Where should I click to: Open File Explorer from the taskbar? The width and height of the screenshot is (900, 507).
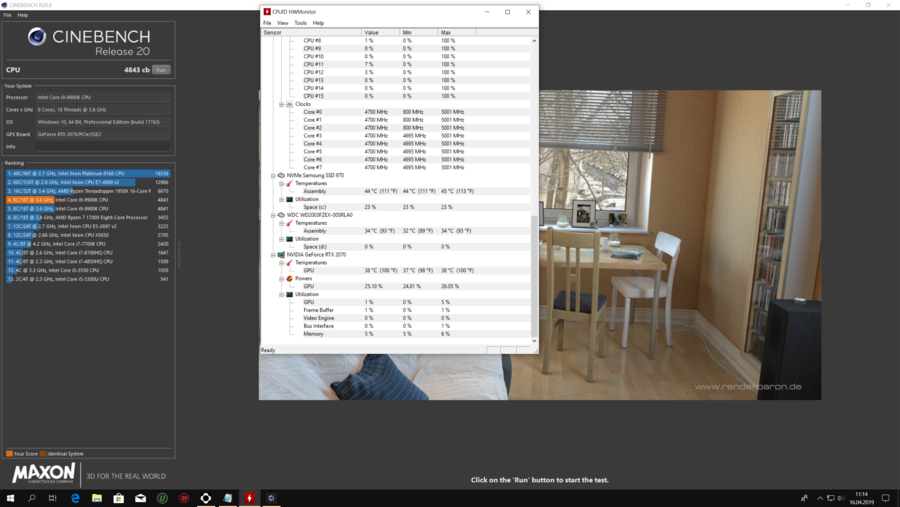coord(96,498)
